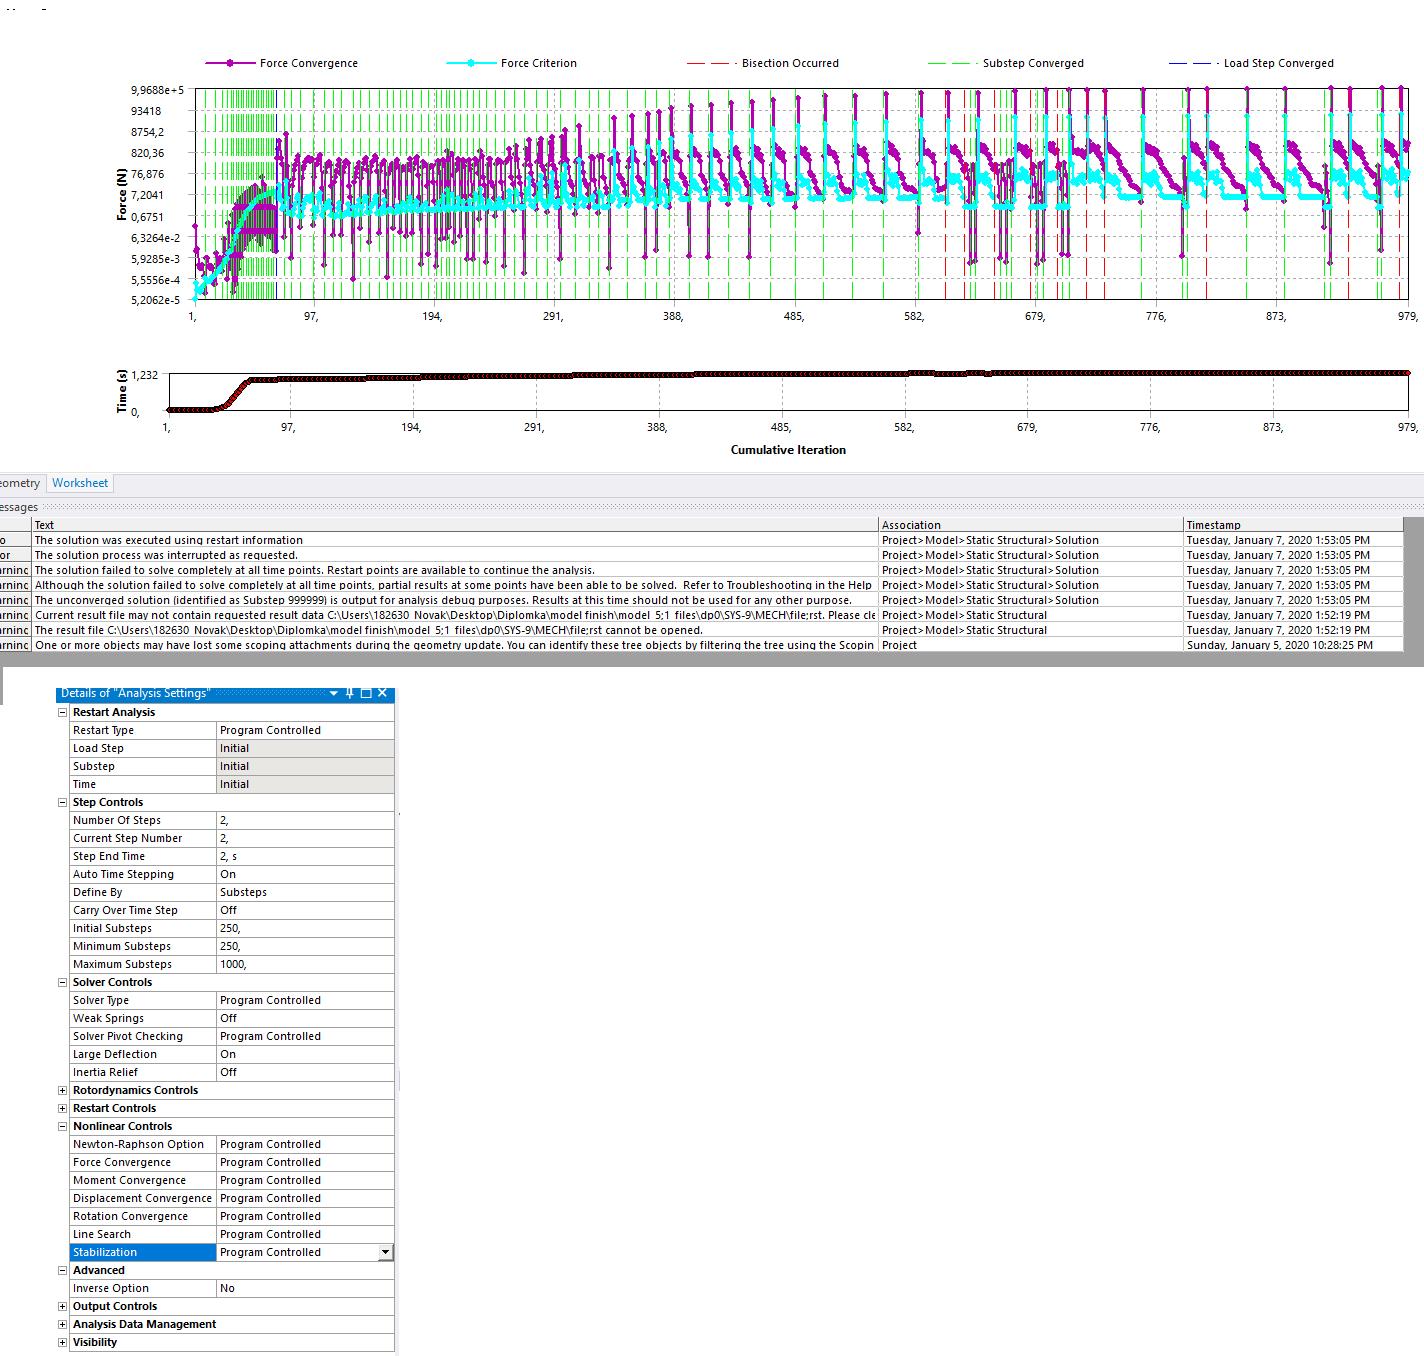Toggle the Carry Over Time Step Off value
Image resolution: width=1424 pixels, height=1356 pixels.
pos(305,910)
